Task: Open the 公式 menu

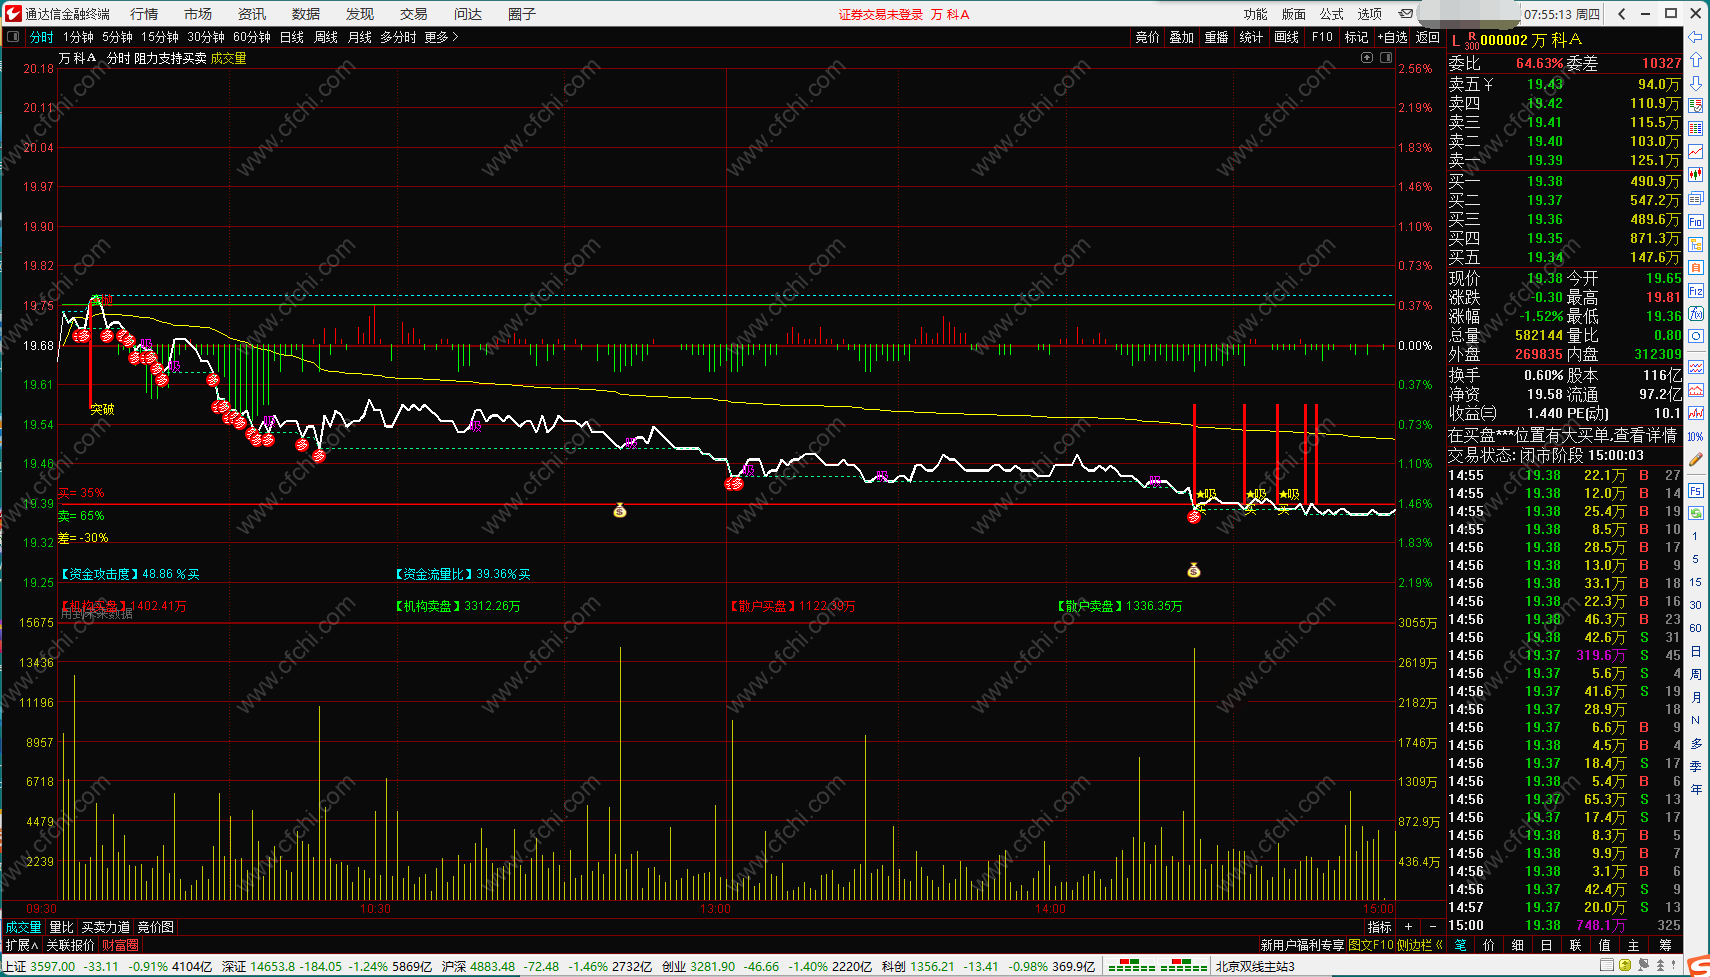Action: point(1332,14)
